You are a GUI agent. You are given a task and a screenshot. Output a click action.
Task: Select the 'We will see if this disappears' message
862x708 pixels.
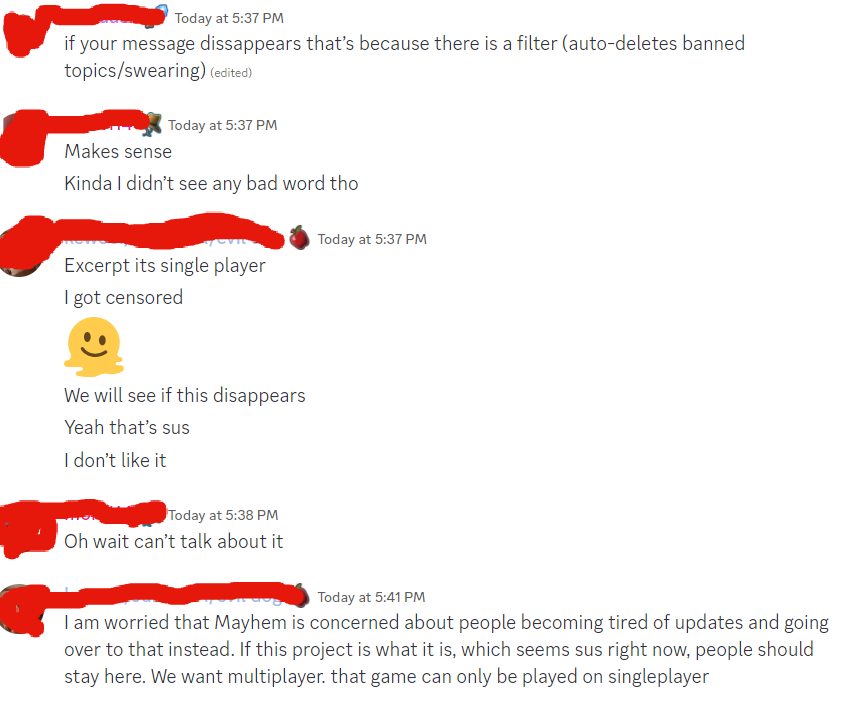185,395
